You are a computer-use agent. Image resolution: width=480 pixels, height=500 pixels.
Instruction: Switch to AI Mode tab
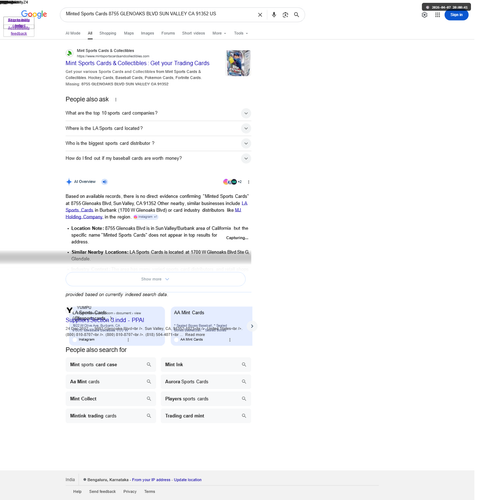pos(73,33)
